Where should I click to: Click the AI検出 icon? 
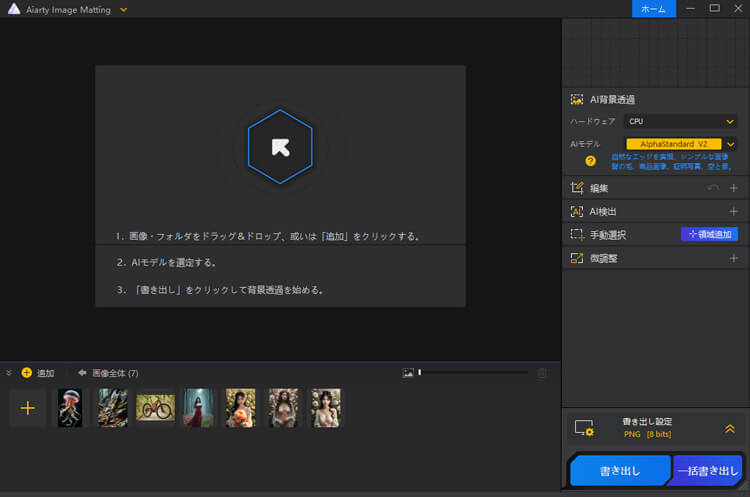(577, 211)
